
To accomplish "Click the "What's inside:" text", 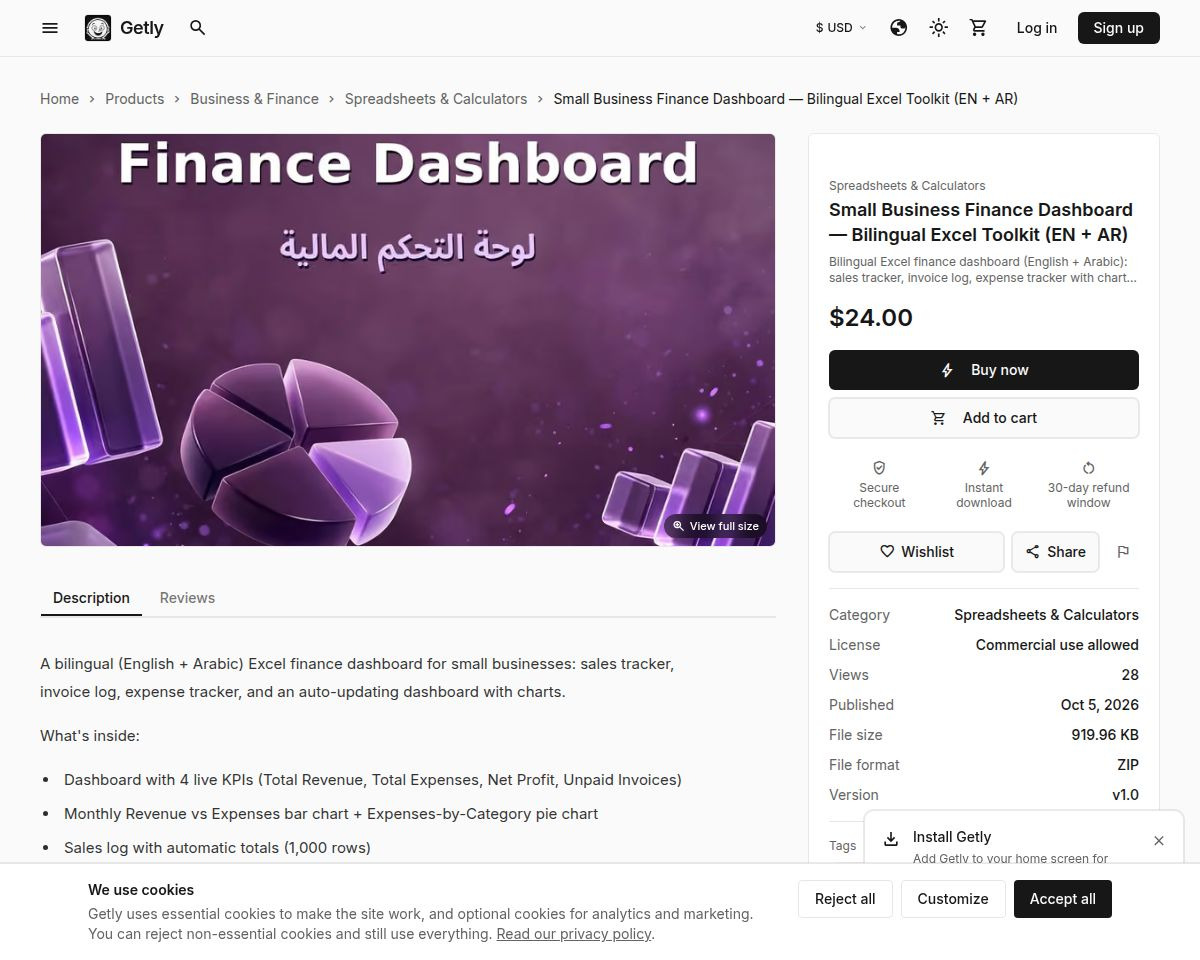I will click(90, 736).
